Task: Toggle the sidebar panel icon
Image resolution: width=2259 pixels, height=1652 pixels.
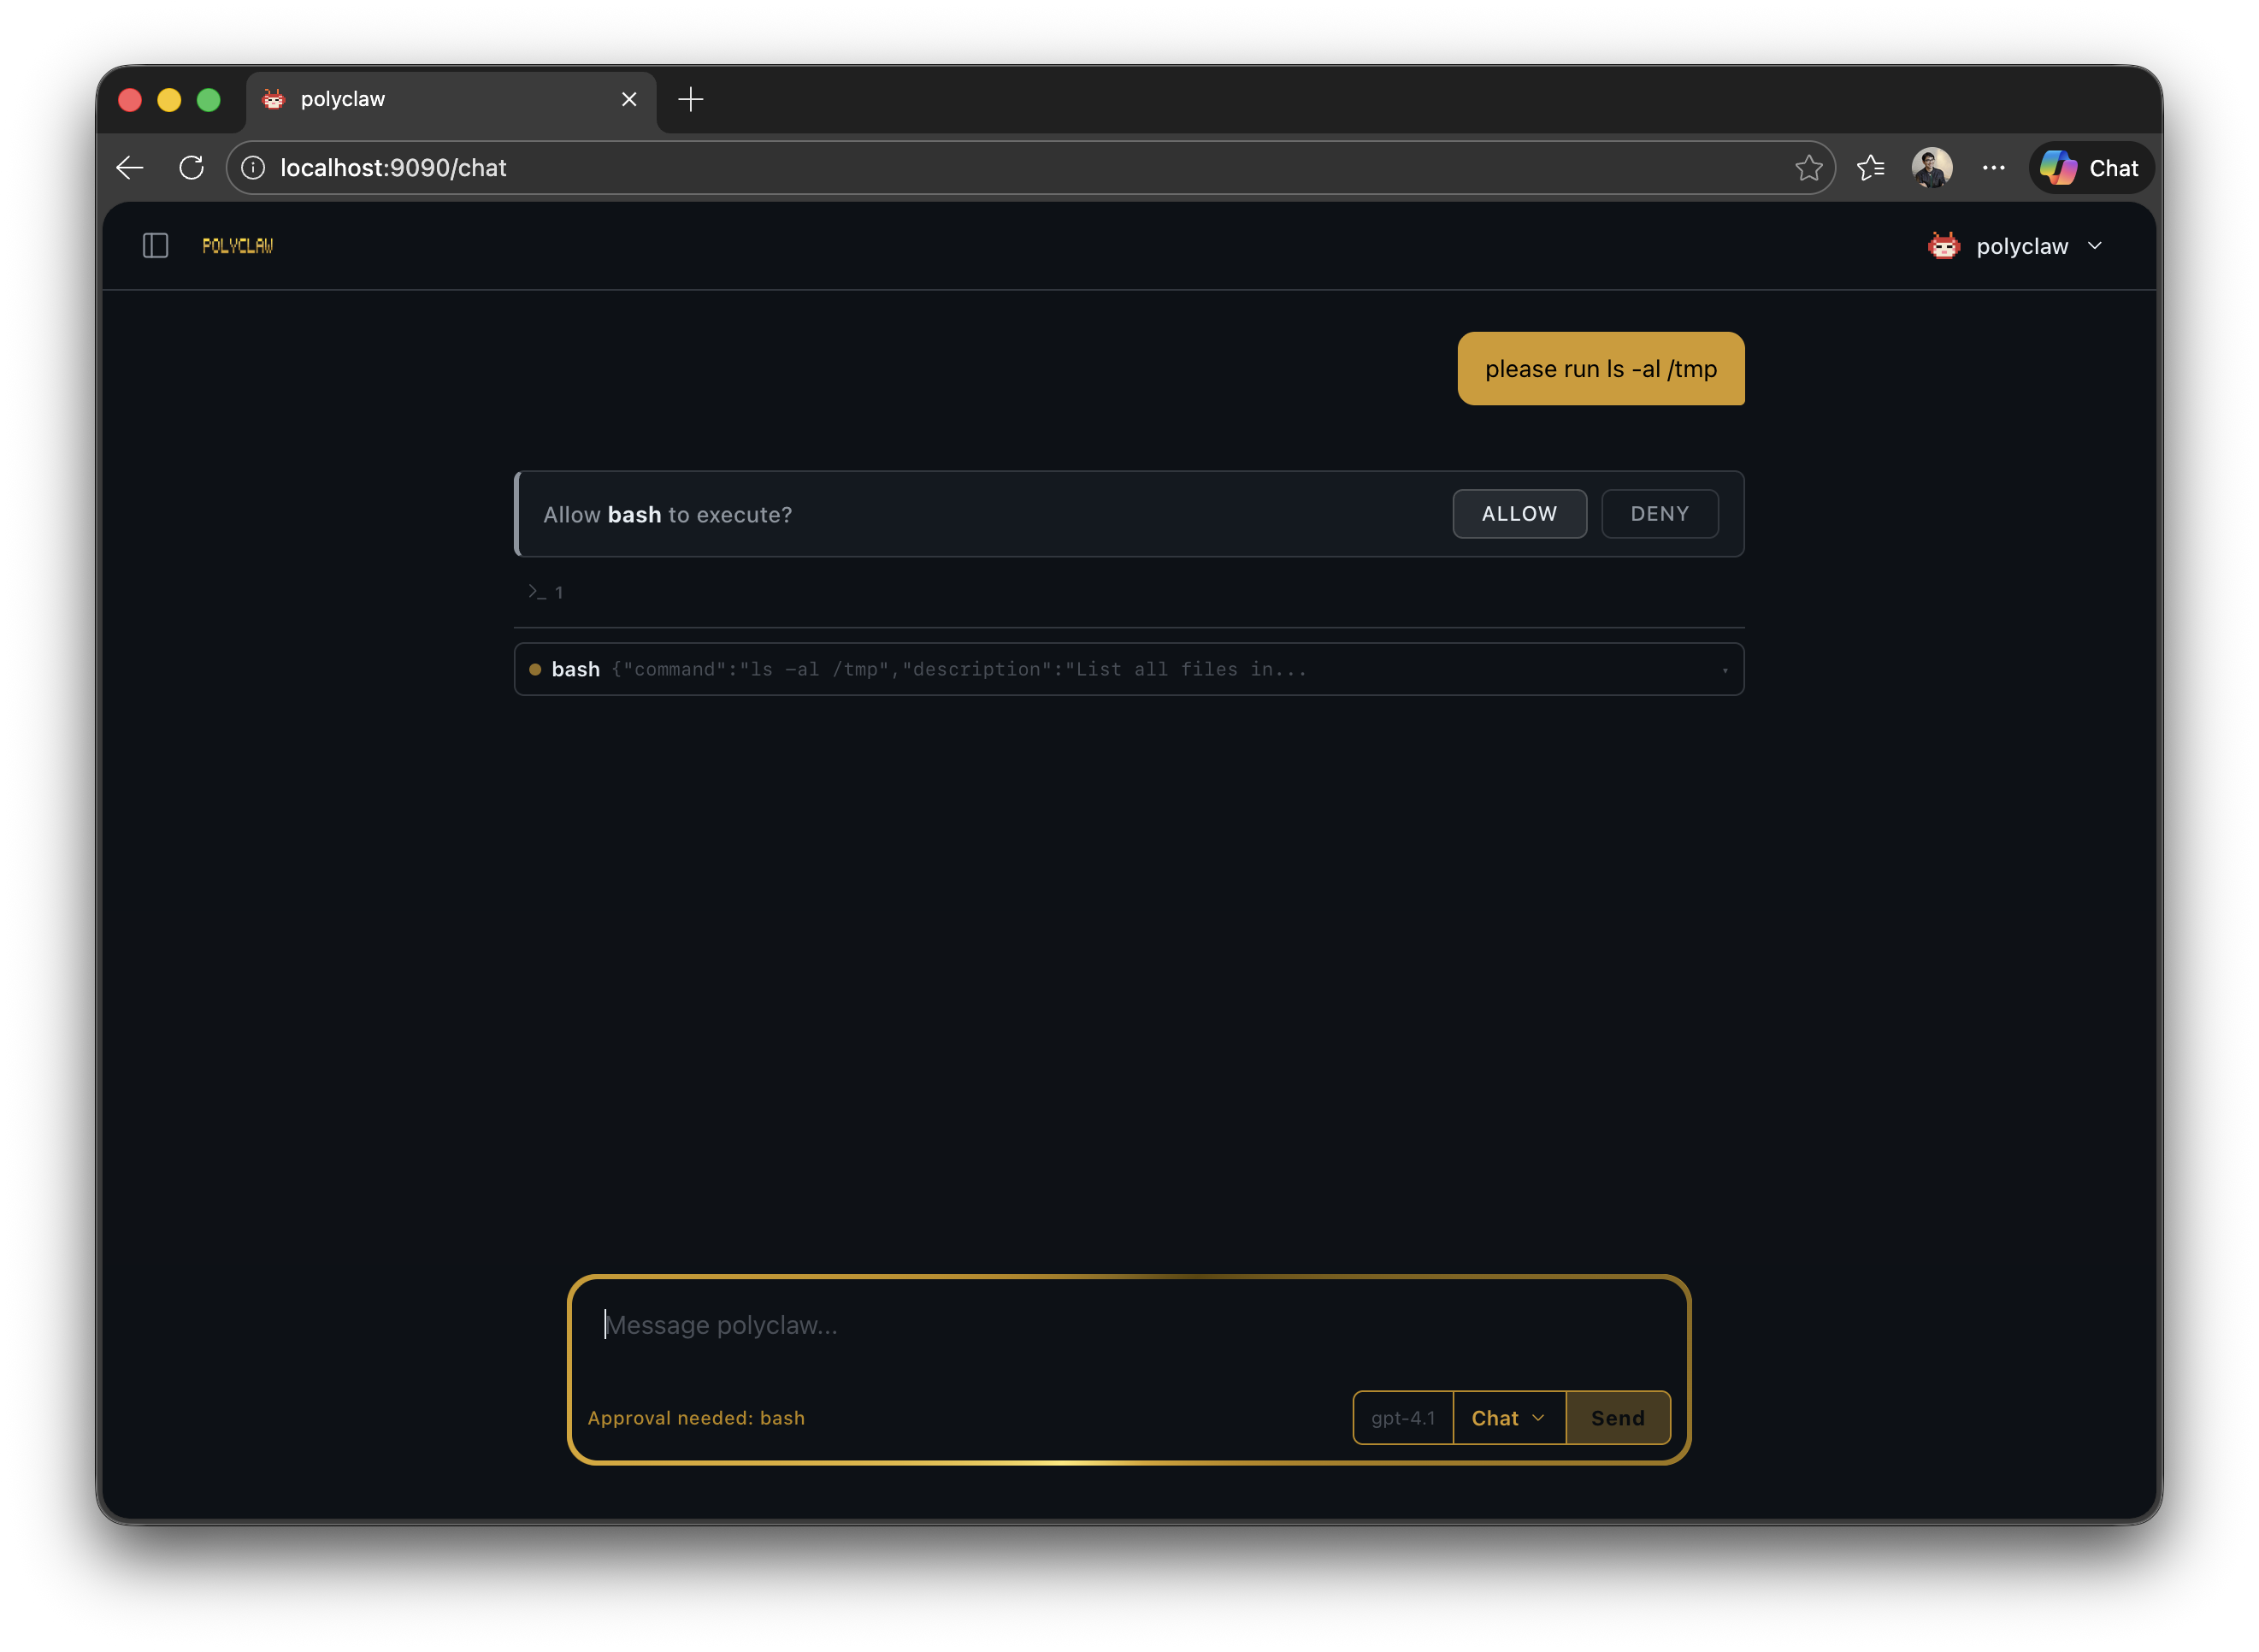Action: (155, 246)
